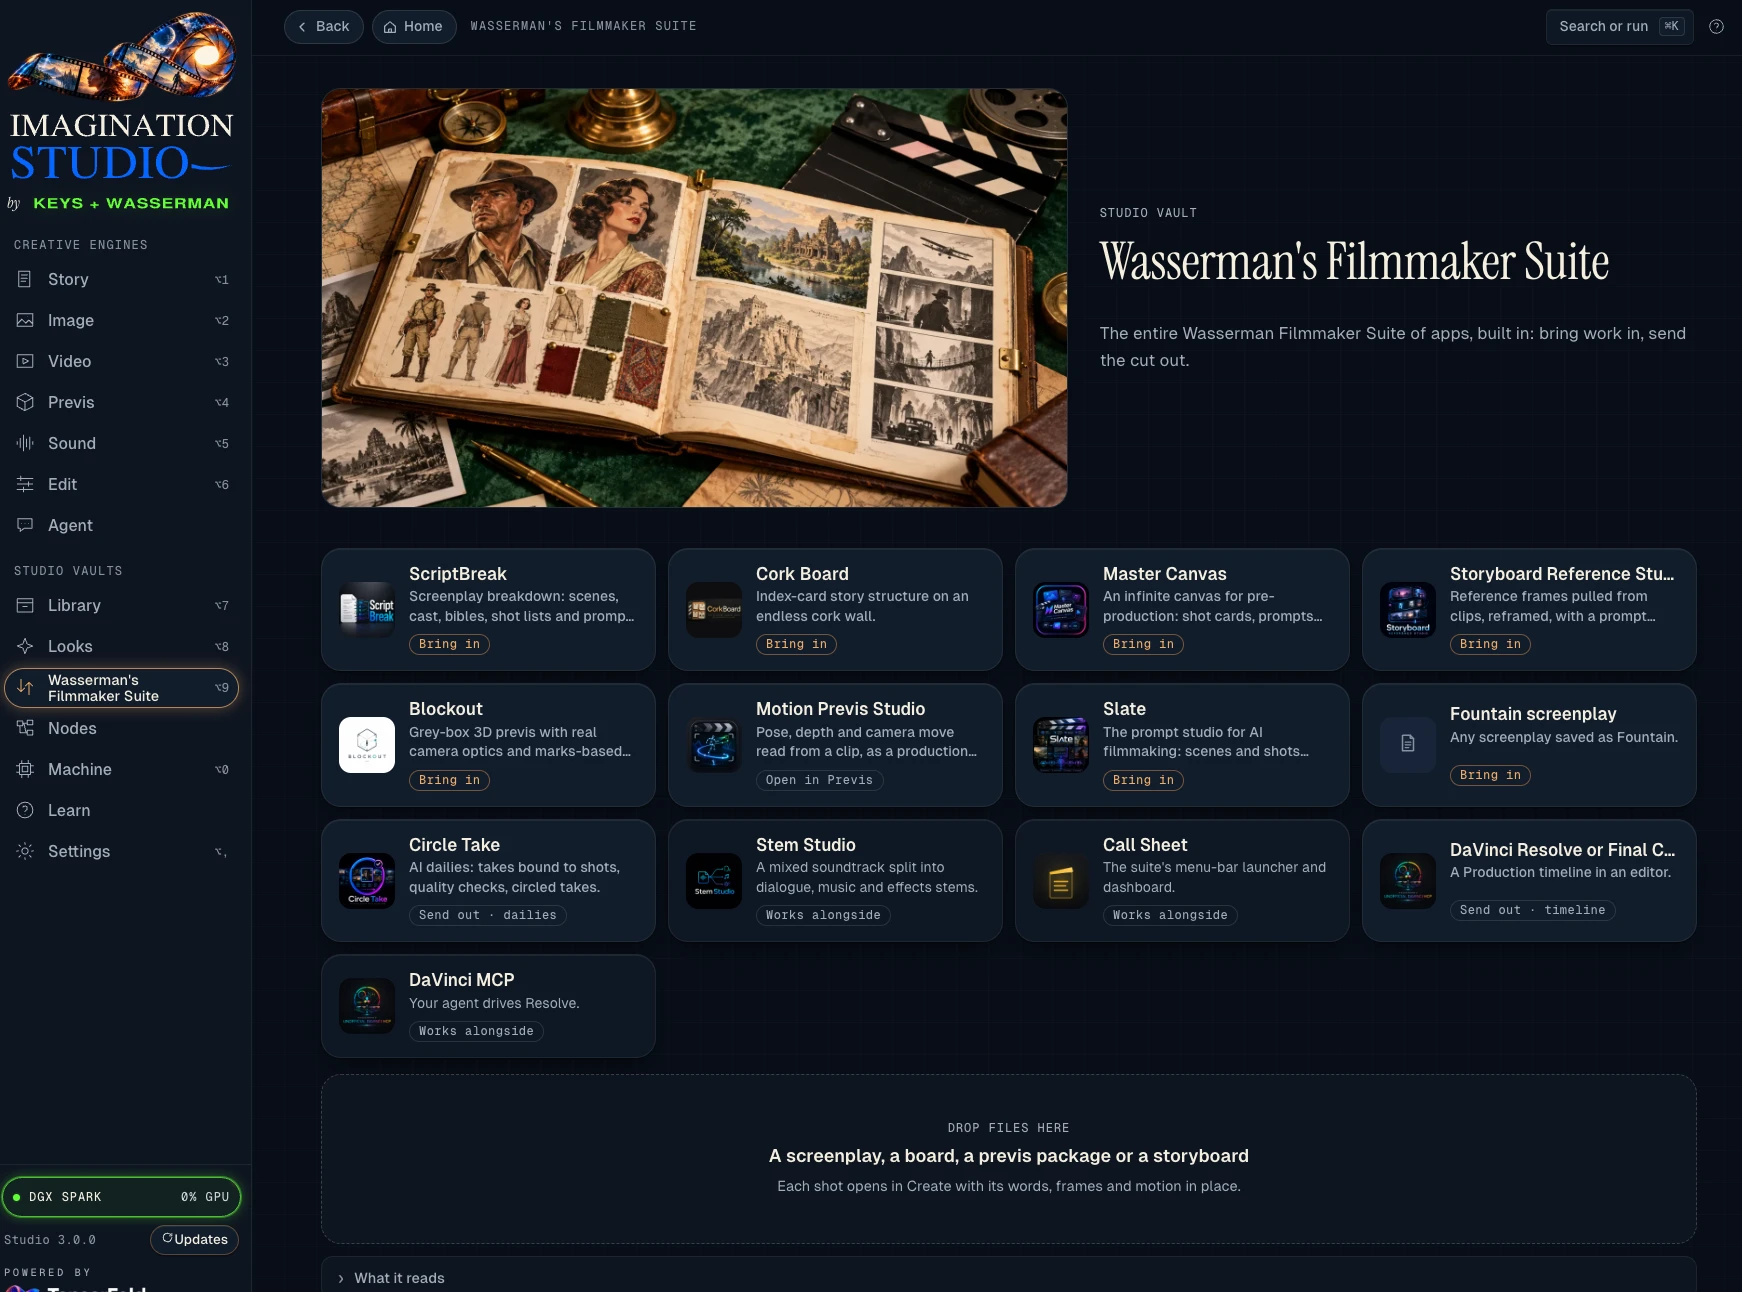Go back with the Back button
The image size is (1742, 1292).
pyautogui.click(x=323, y=27)
